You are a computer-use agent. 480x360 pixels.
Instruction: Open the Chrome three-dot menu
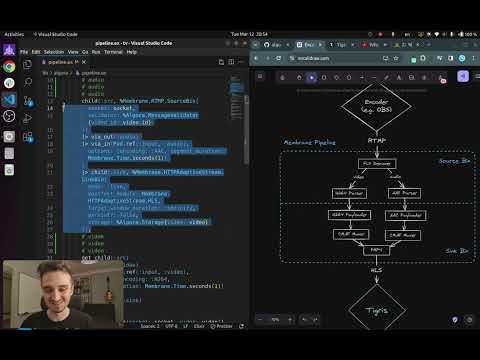[474, 58]
